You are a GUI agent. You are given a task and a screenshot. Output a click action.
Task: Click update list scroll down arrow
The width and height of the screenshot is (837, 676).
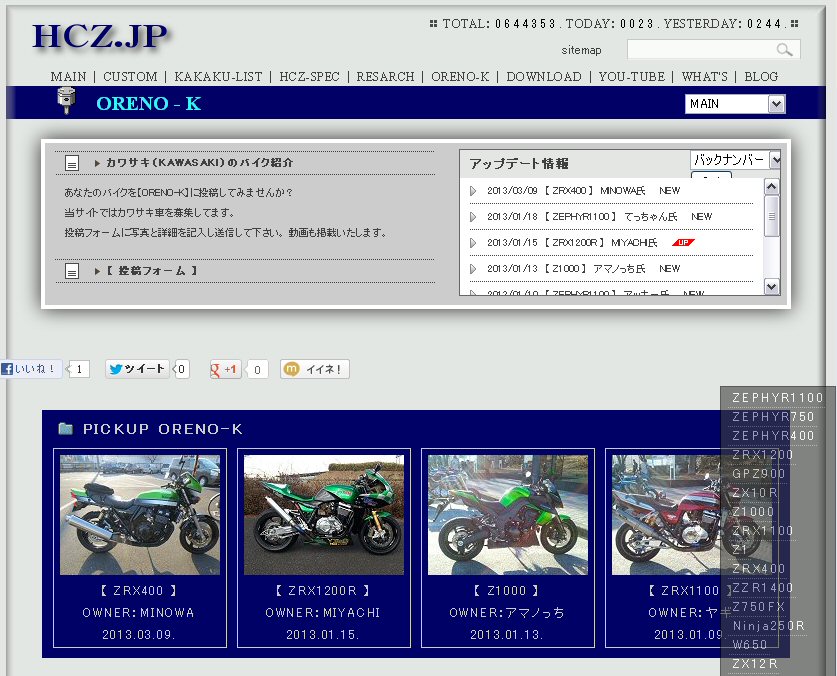pyautogui.click(x=771, y=286)
